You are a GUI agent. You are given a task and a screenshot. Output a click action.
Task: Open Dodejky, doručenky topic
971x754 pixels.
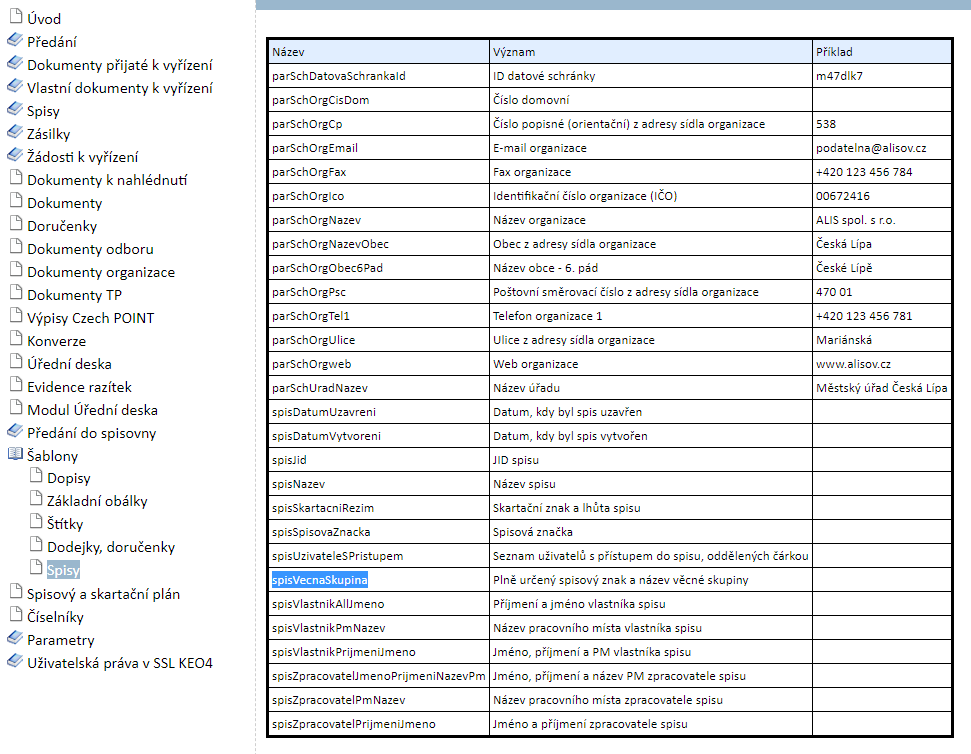[110, 547]
